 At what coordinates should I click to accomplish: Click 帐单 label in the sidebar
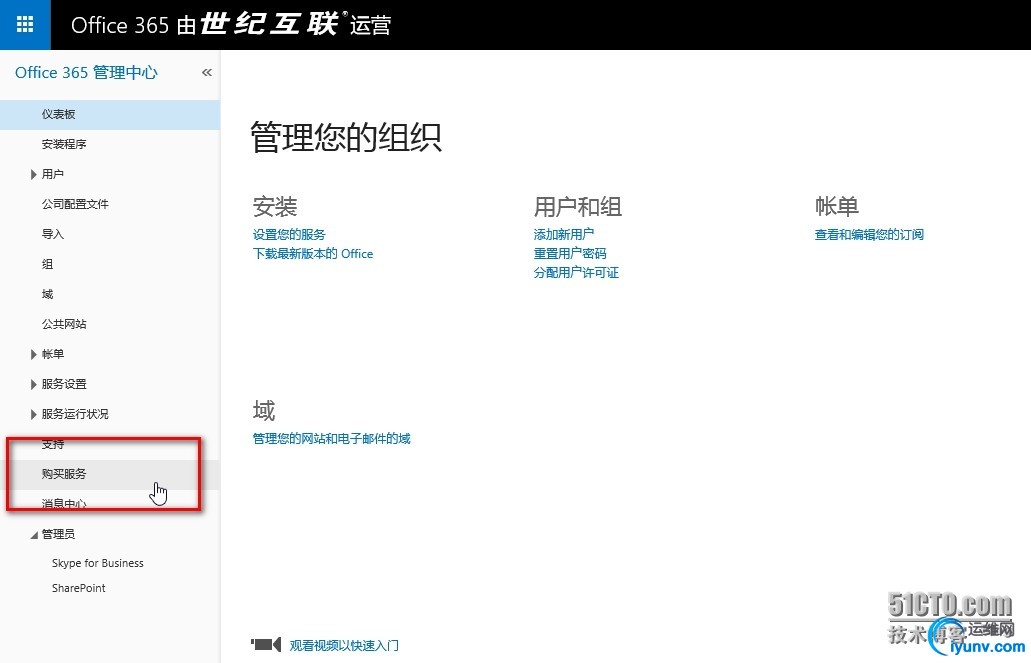(x=53, y=355)
